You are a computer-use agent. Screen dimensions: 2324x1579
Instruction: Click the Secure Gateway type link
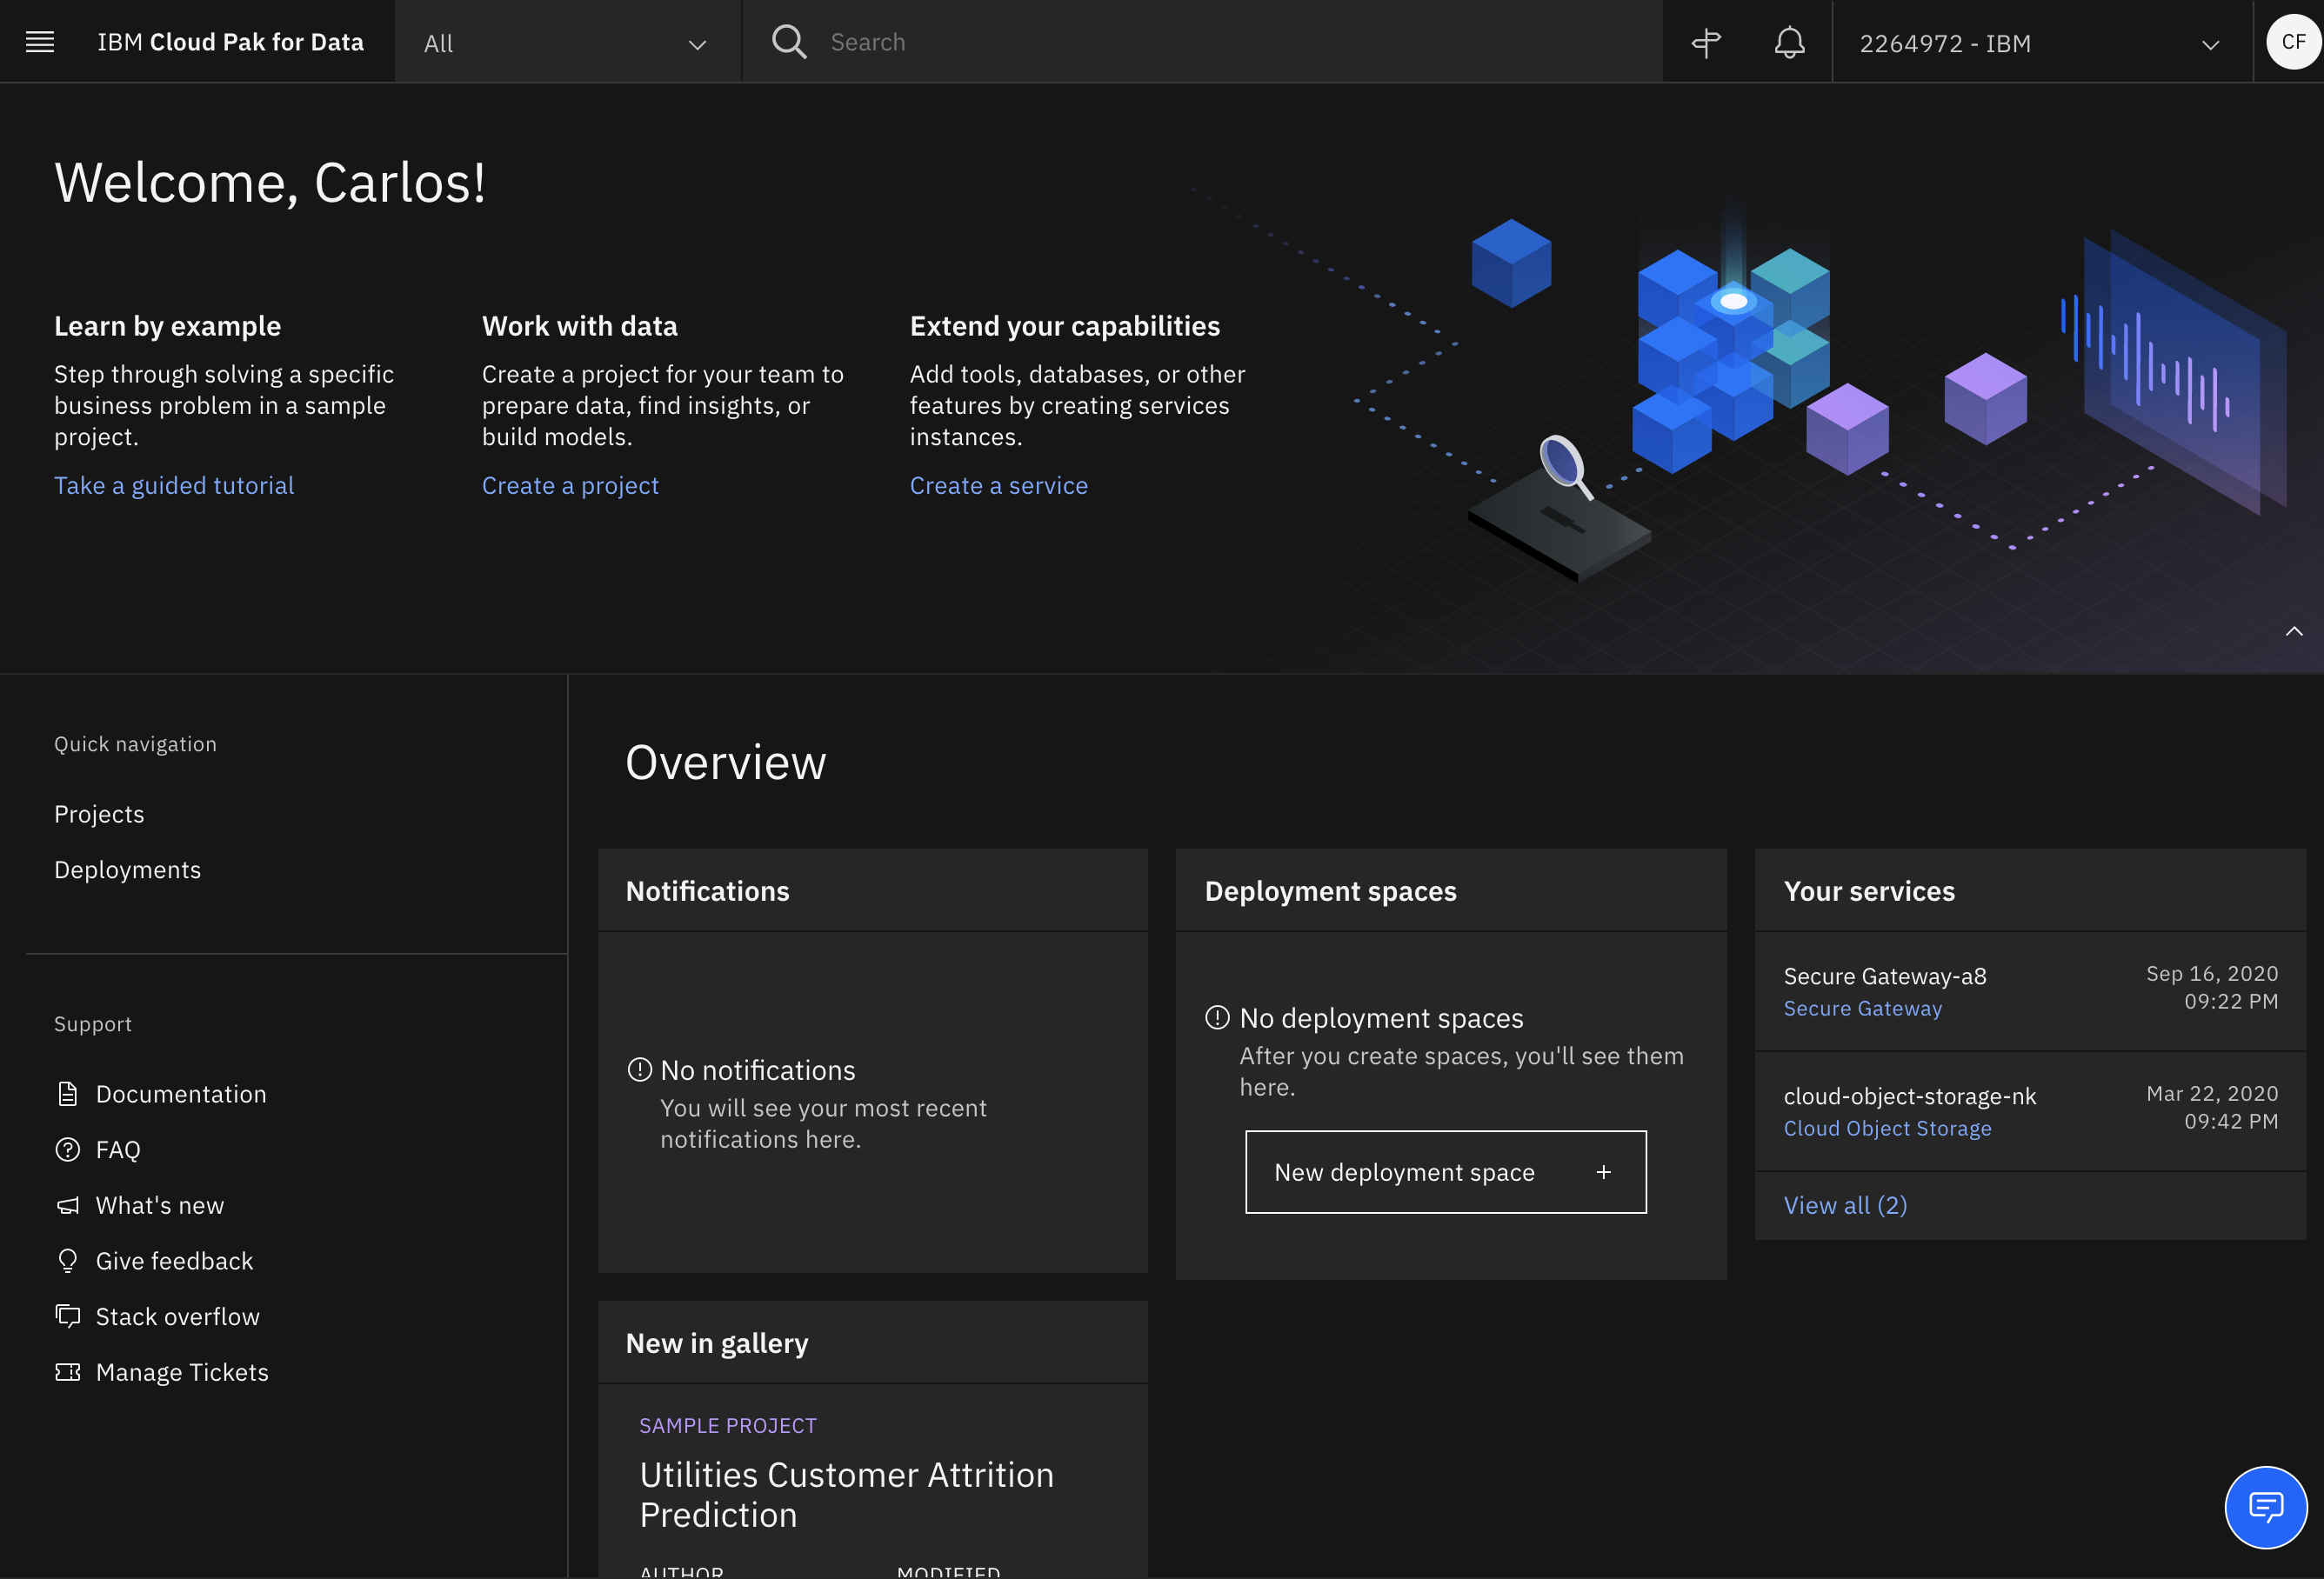(1862, 1008)
